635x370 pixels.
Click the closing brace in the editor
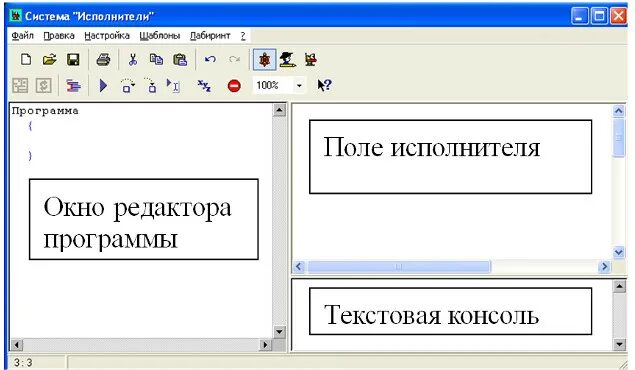[x=30, y=156]
